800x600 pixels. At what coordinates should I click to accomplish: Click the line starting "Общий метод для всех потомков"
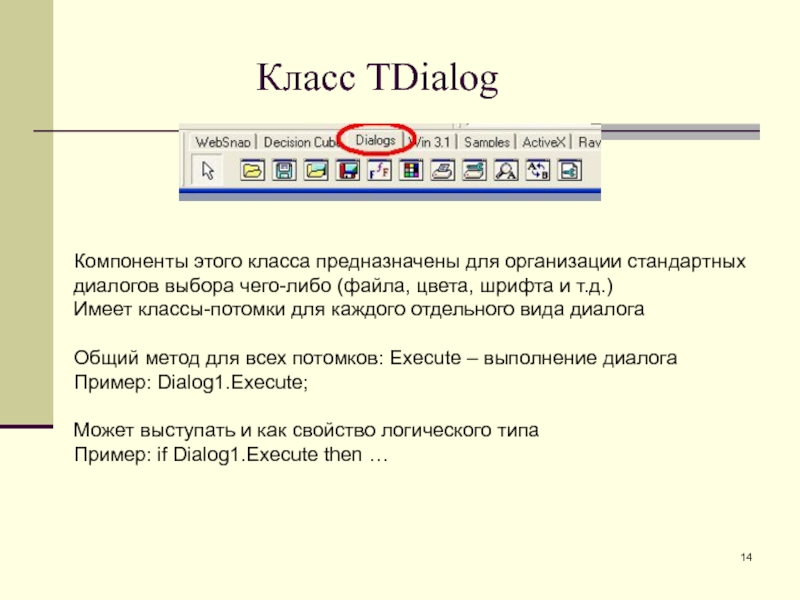[375, 358]
